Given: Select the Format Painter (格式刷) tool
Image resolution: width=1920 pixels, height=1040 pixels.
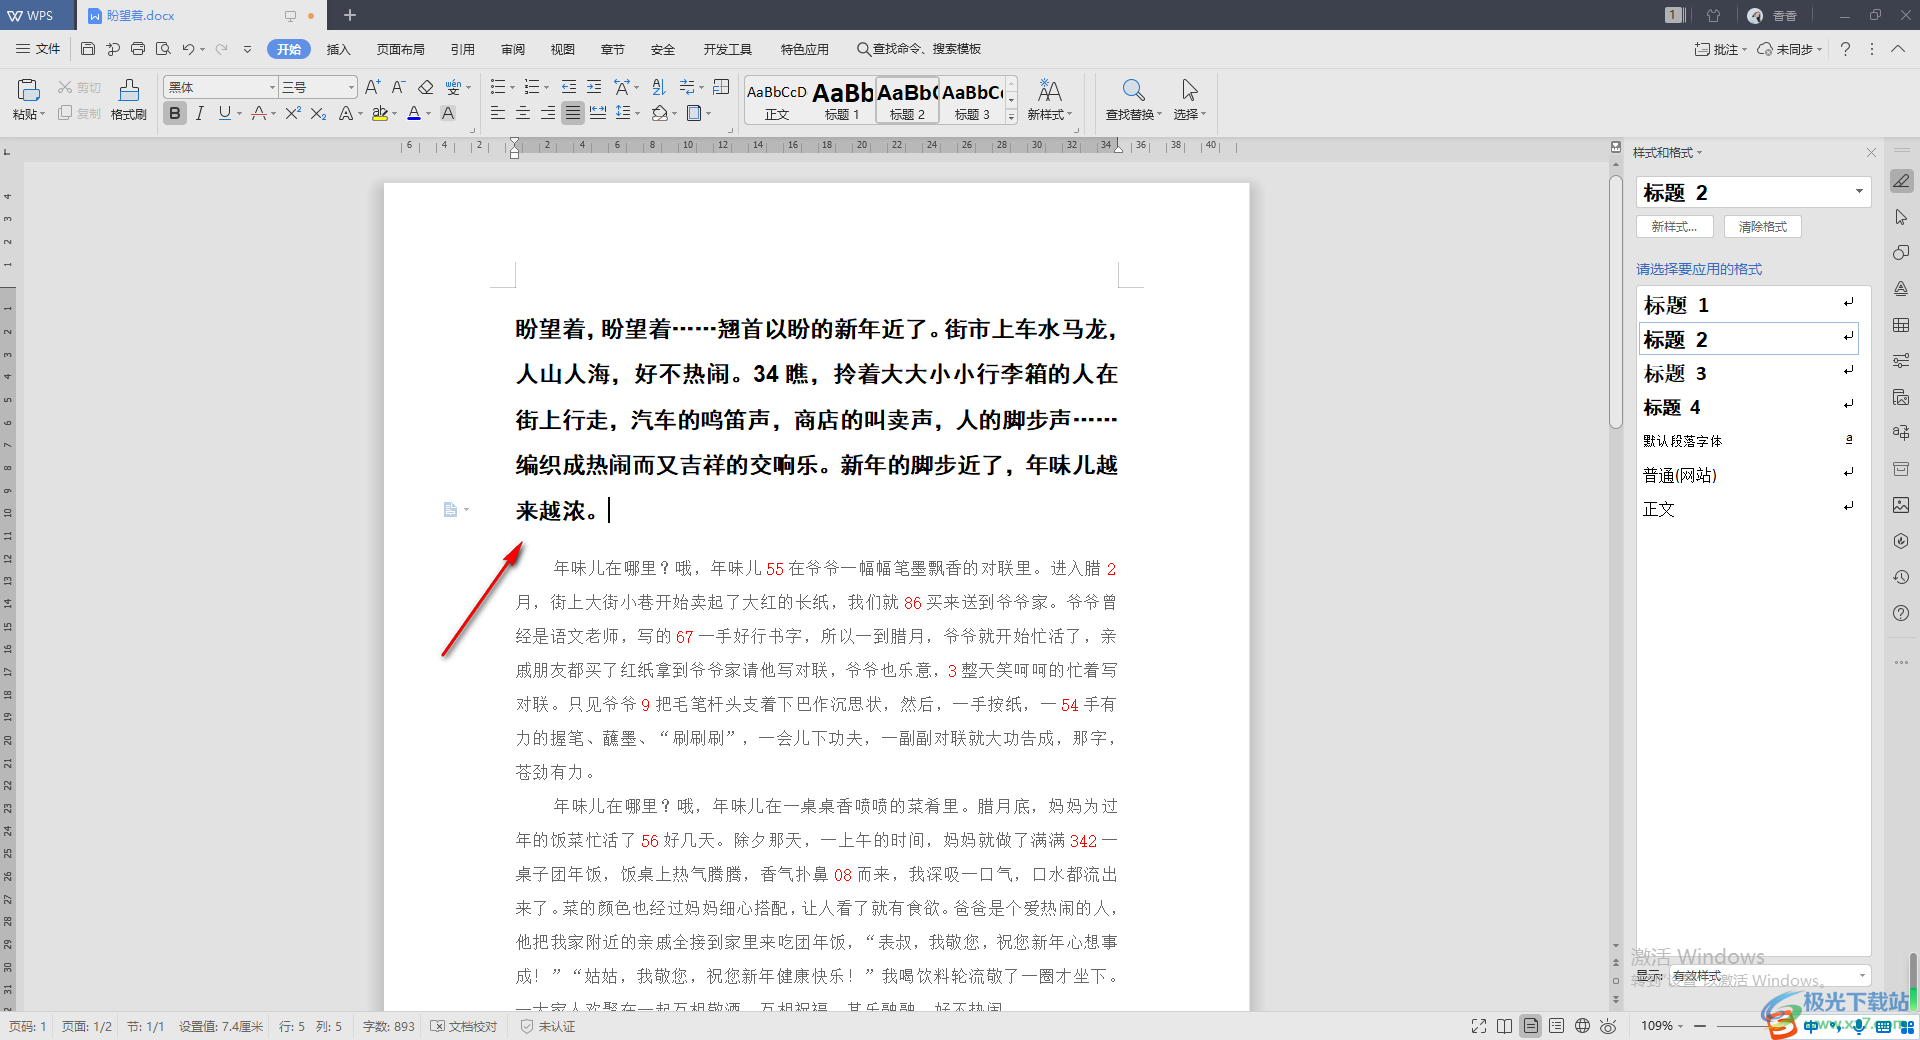Looking at the screenshot, I should click(x=129, y=100).
